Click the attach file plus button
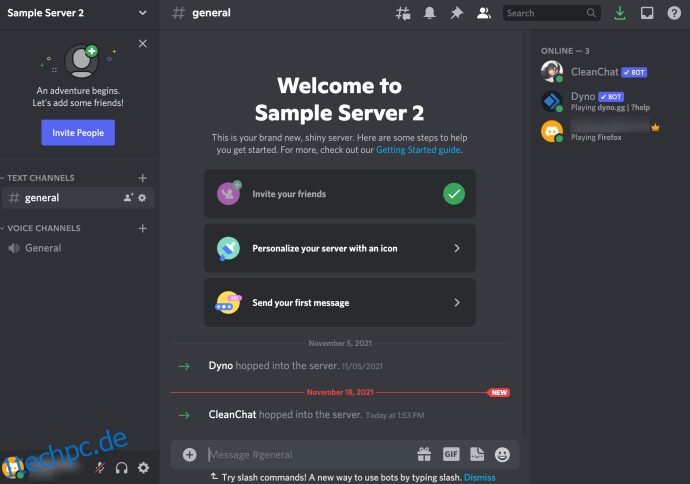 pos(190,455)
